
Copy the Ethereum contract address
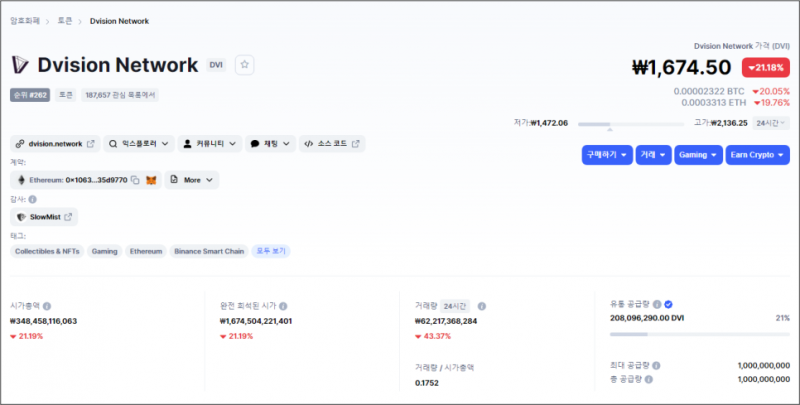click(x=134, y=180)
